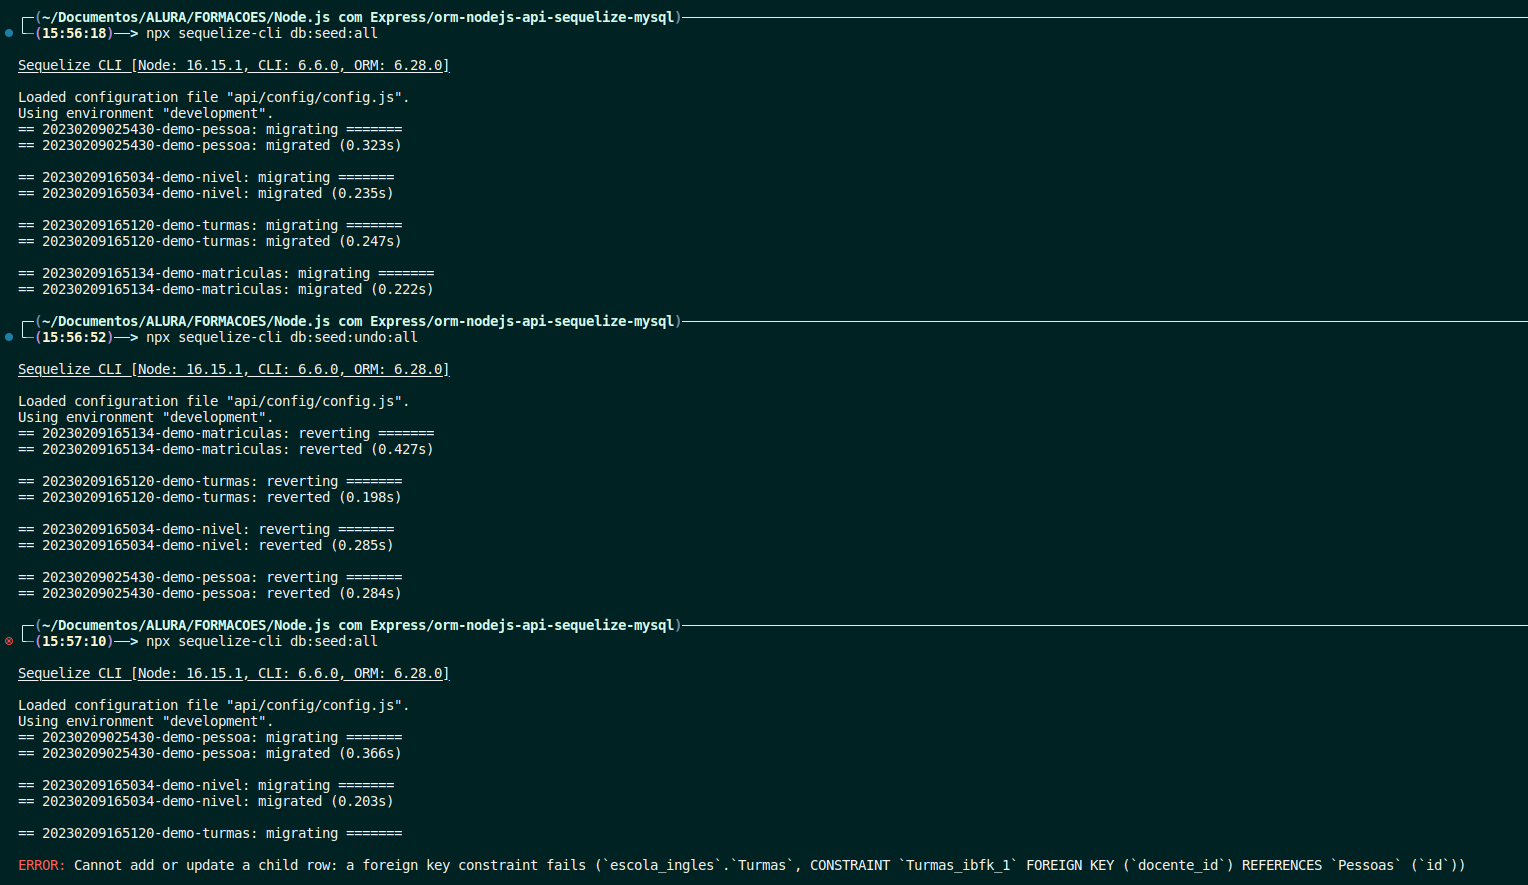
Task: Click demo-turmas migrated (0.247s) line
Action: coord(210,241)
